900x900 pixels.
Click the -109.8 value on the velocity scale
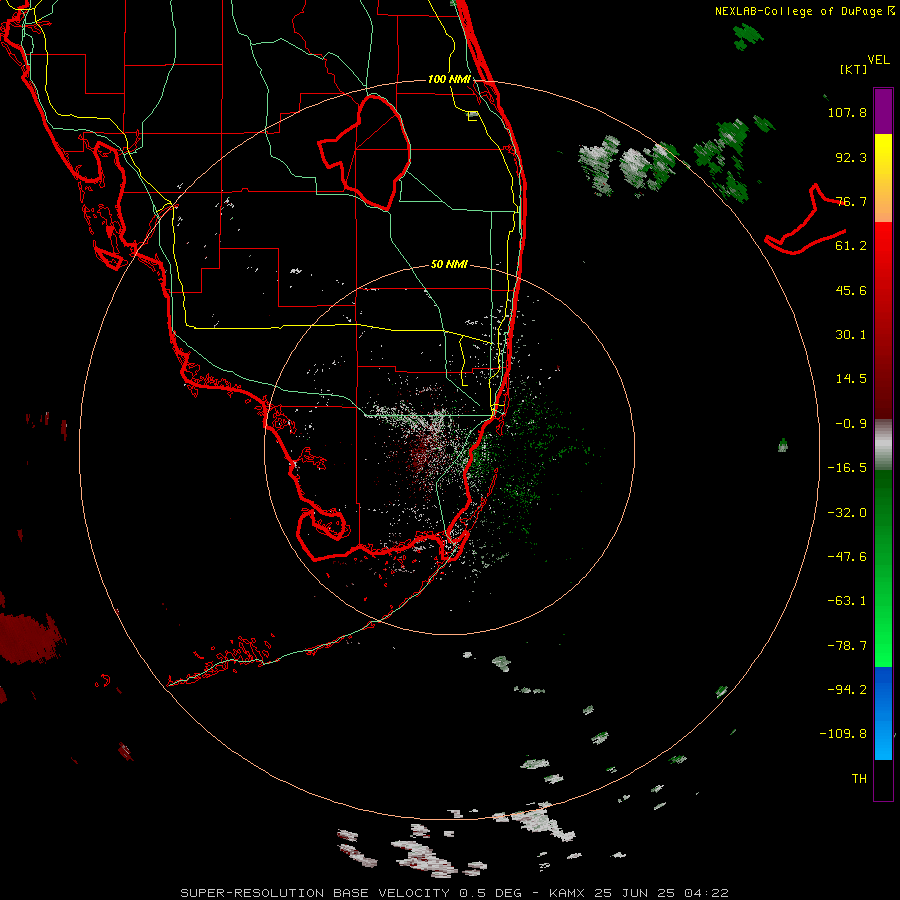pos(843,734)
